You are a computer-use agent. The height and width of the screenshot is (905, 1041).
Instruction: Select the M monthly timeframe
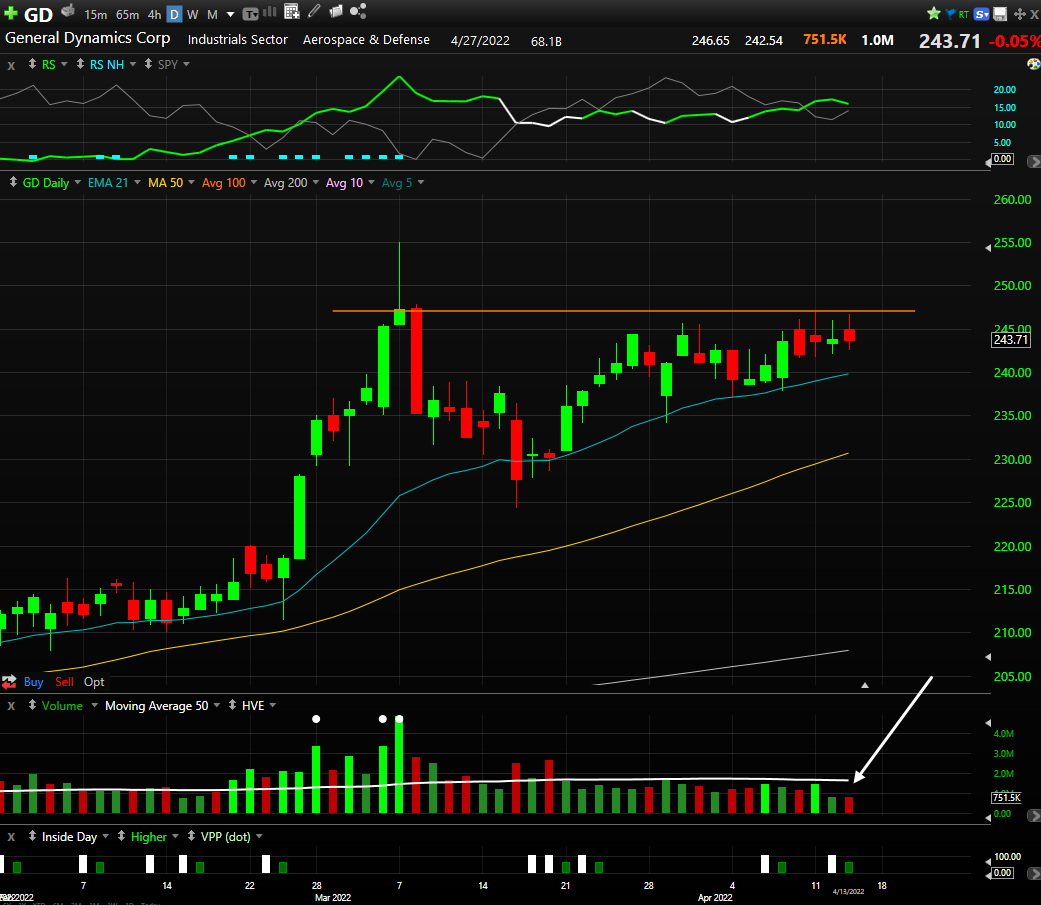212,15
